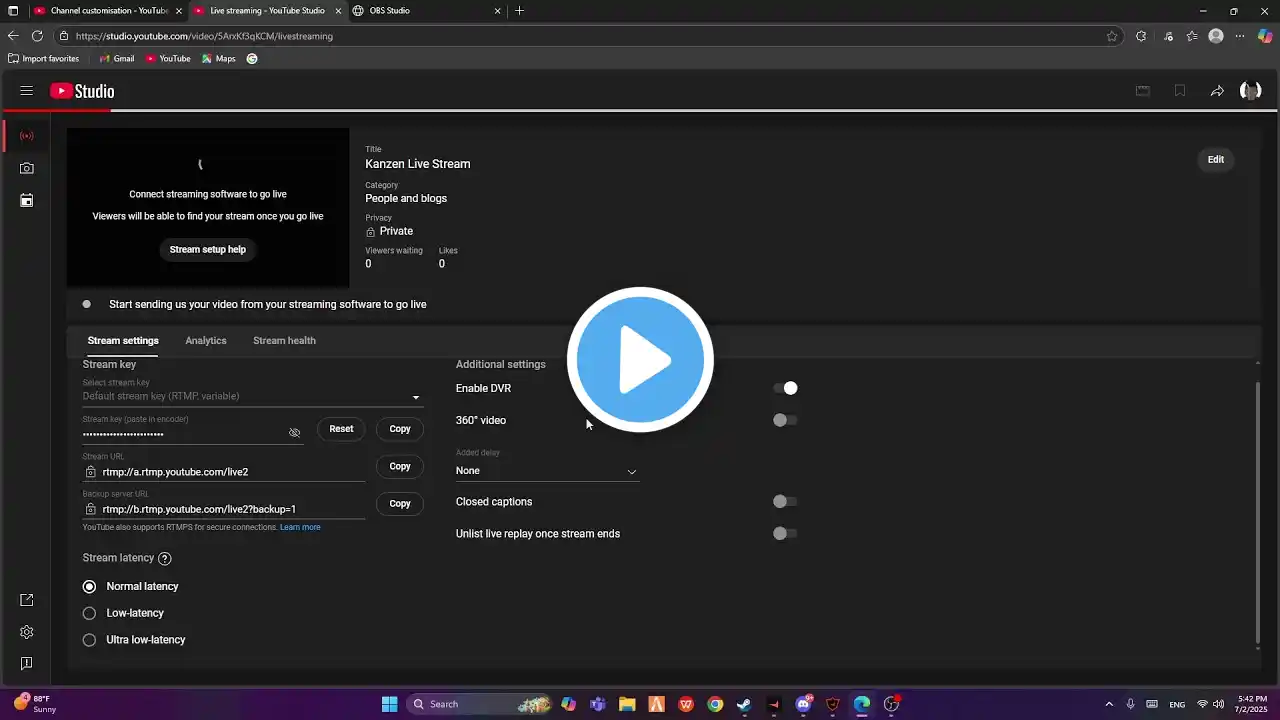
Task: Open the settings gear in left sidebar
Action: coord(27,632)
